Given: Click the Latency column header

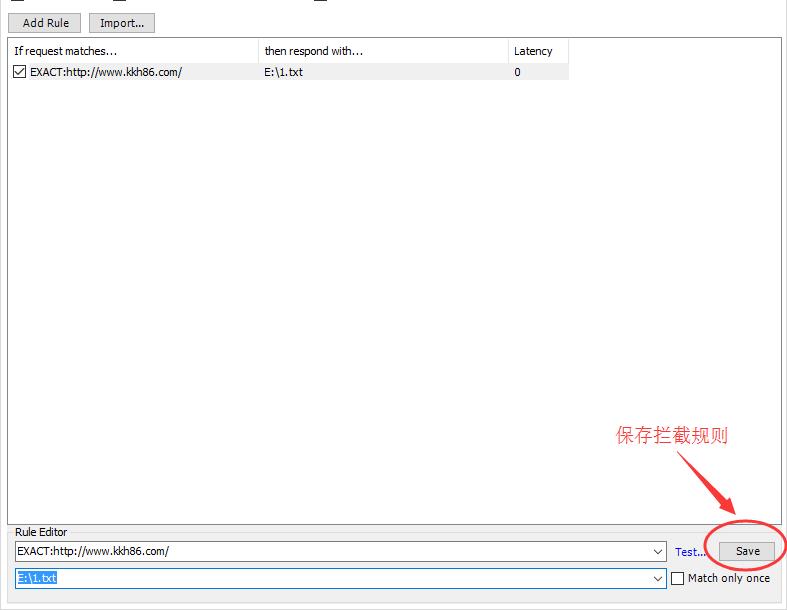Looking at the screenshot, I should (539, 51).
